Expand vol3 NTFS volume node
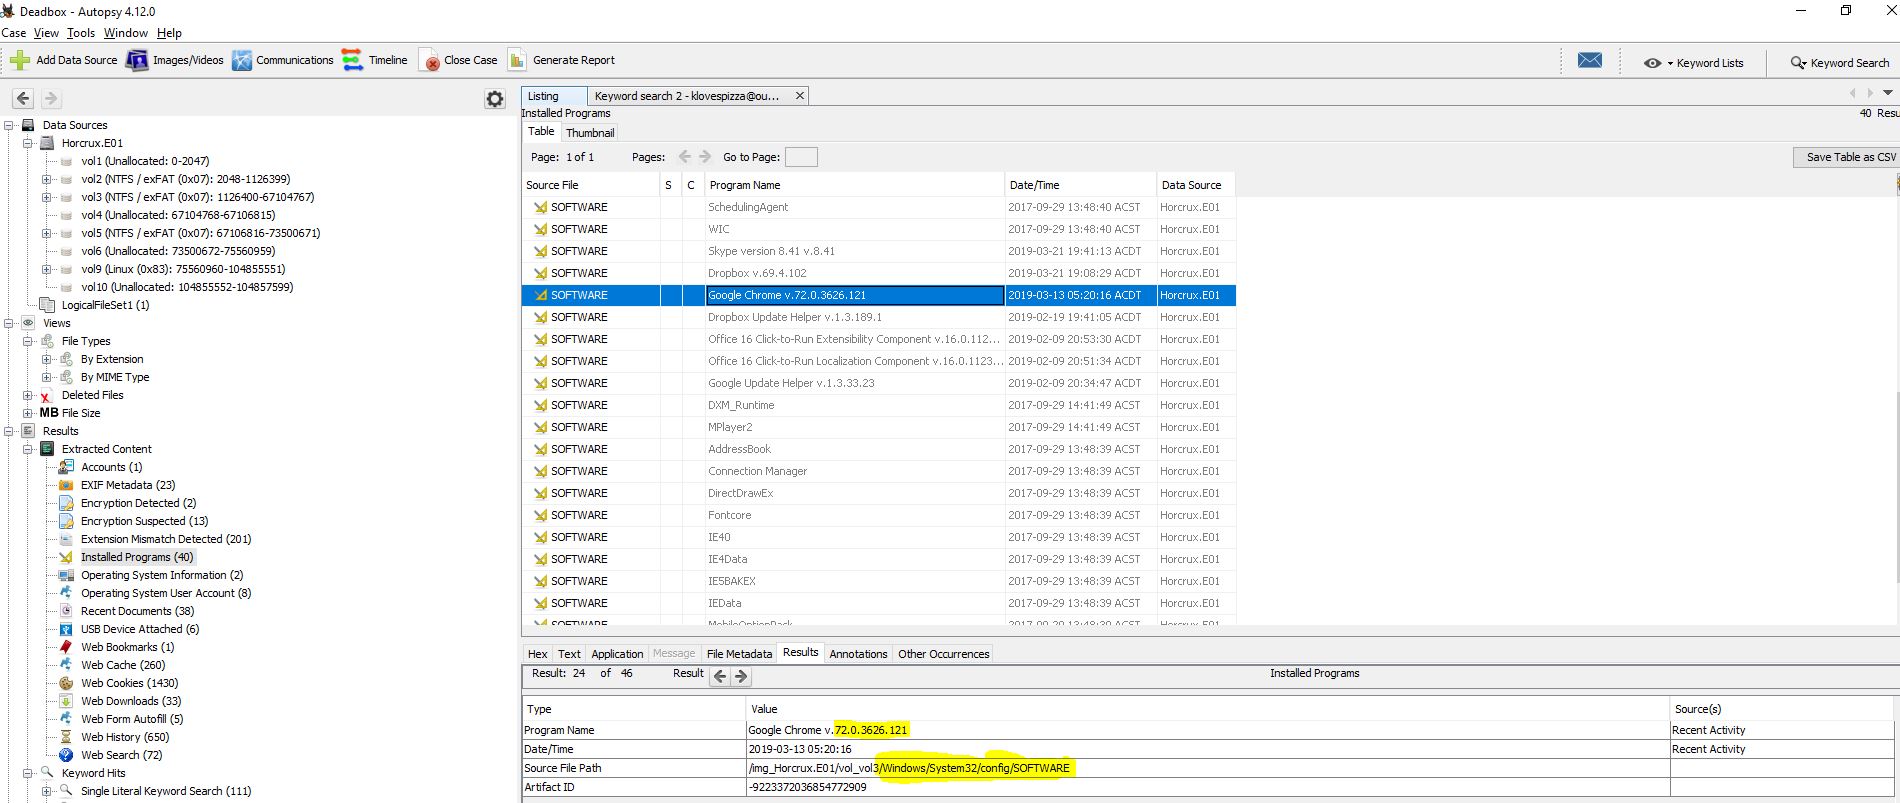The image size is (1900, 803). [x=46, y=197]
